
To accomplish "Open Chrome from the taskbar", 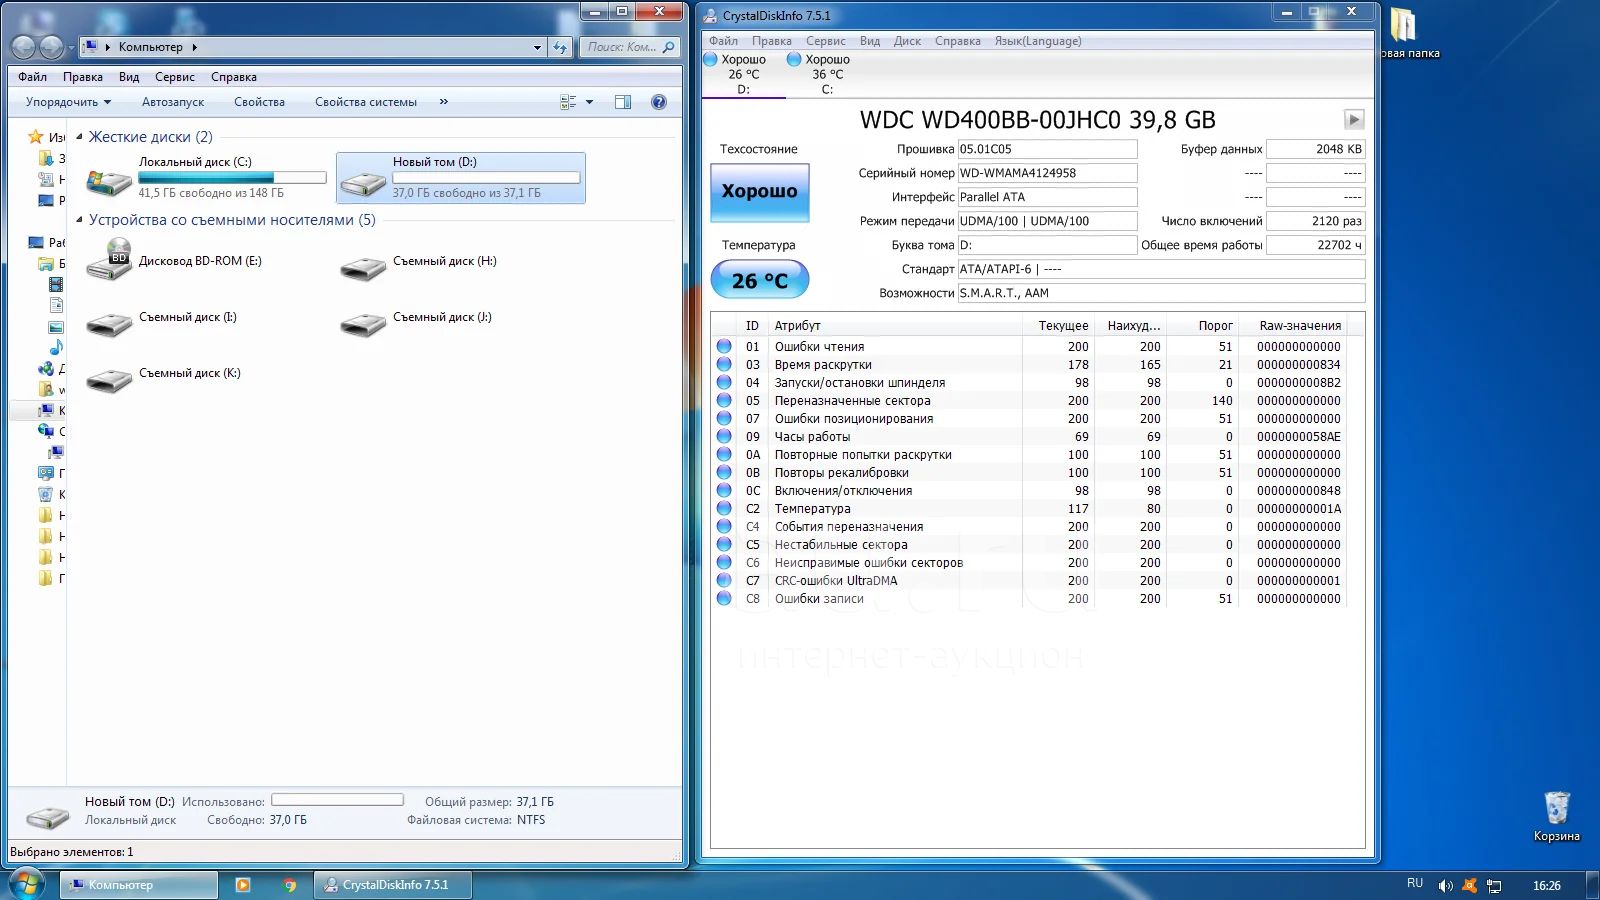I will click(290, 885).
